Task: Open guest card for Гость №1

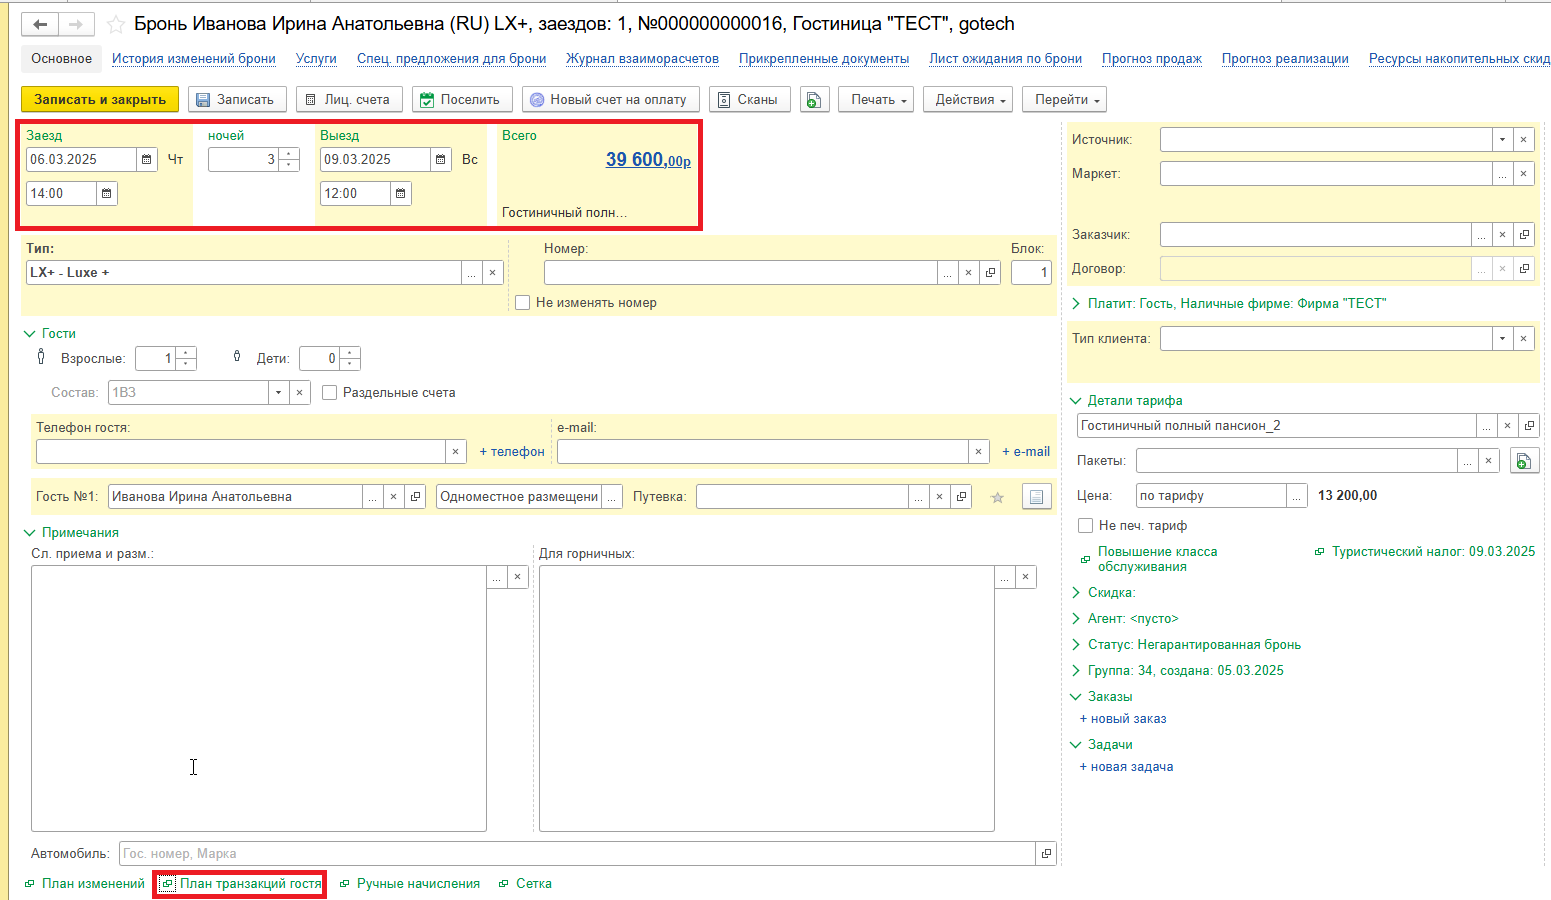Action: point(416,496)
